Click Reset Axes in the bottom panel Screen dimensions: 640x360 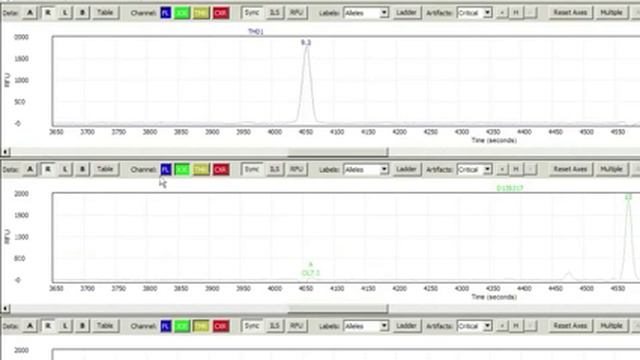pyautogui.click(x=570, y=326)
